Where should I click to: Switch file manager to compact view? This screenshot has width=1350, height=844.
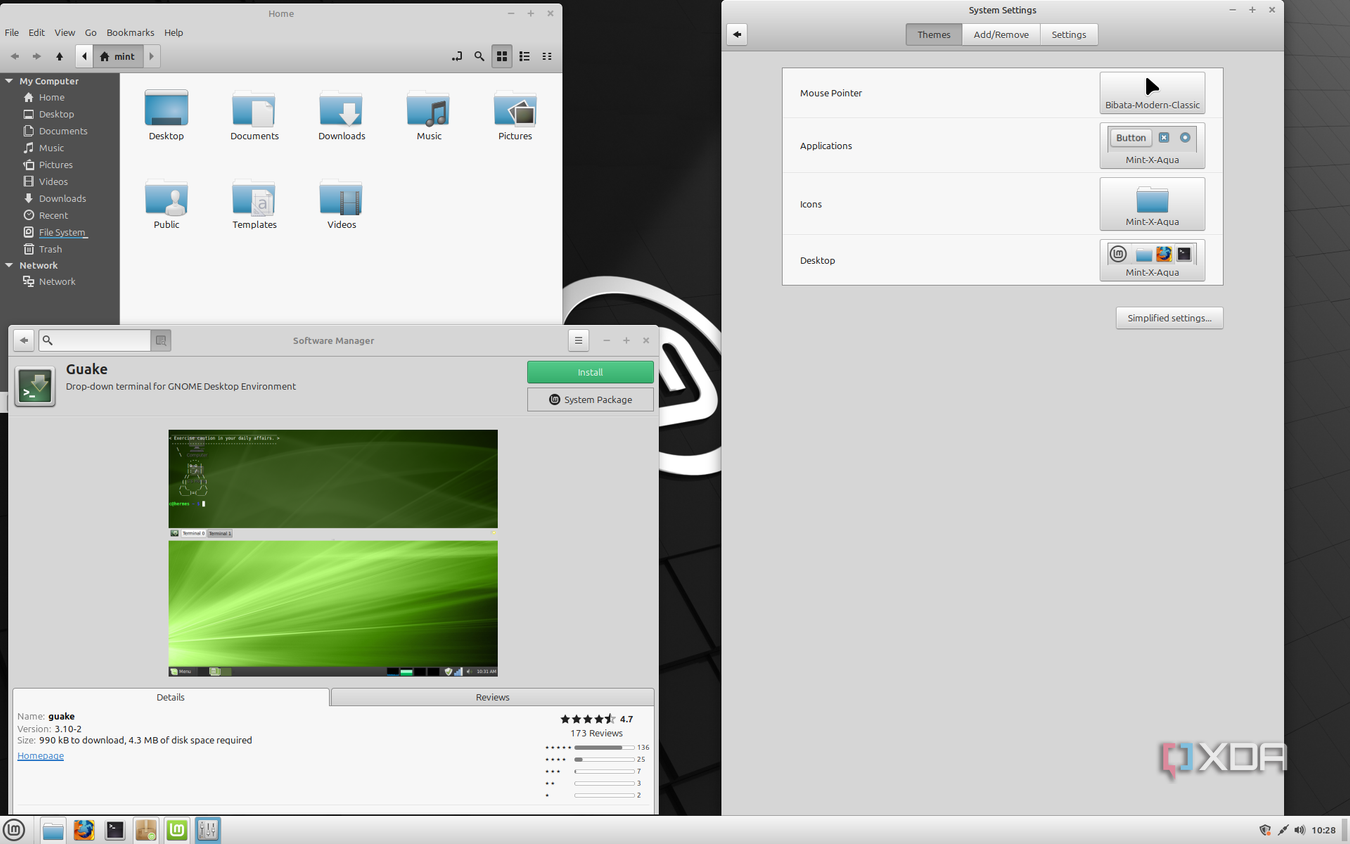click(x=547, y=57)
